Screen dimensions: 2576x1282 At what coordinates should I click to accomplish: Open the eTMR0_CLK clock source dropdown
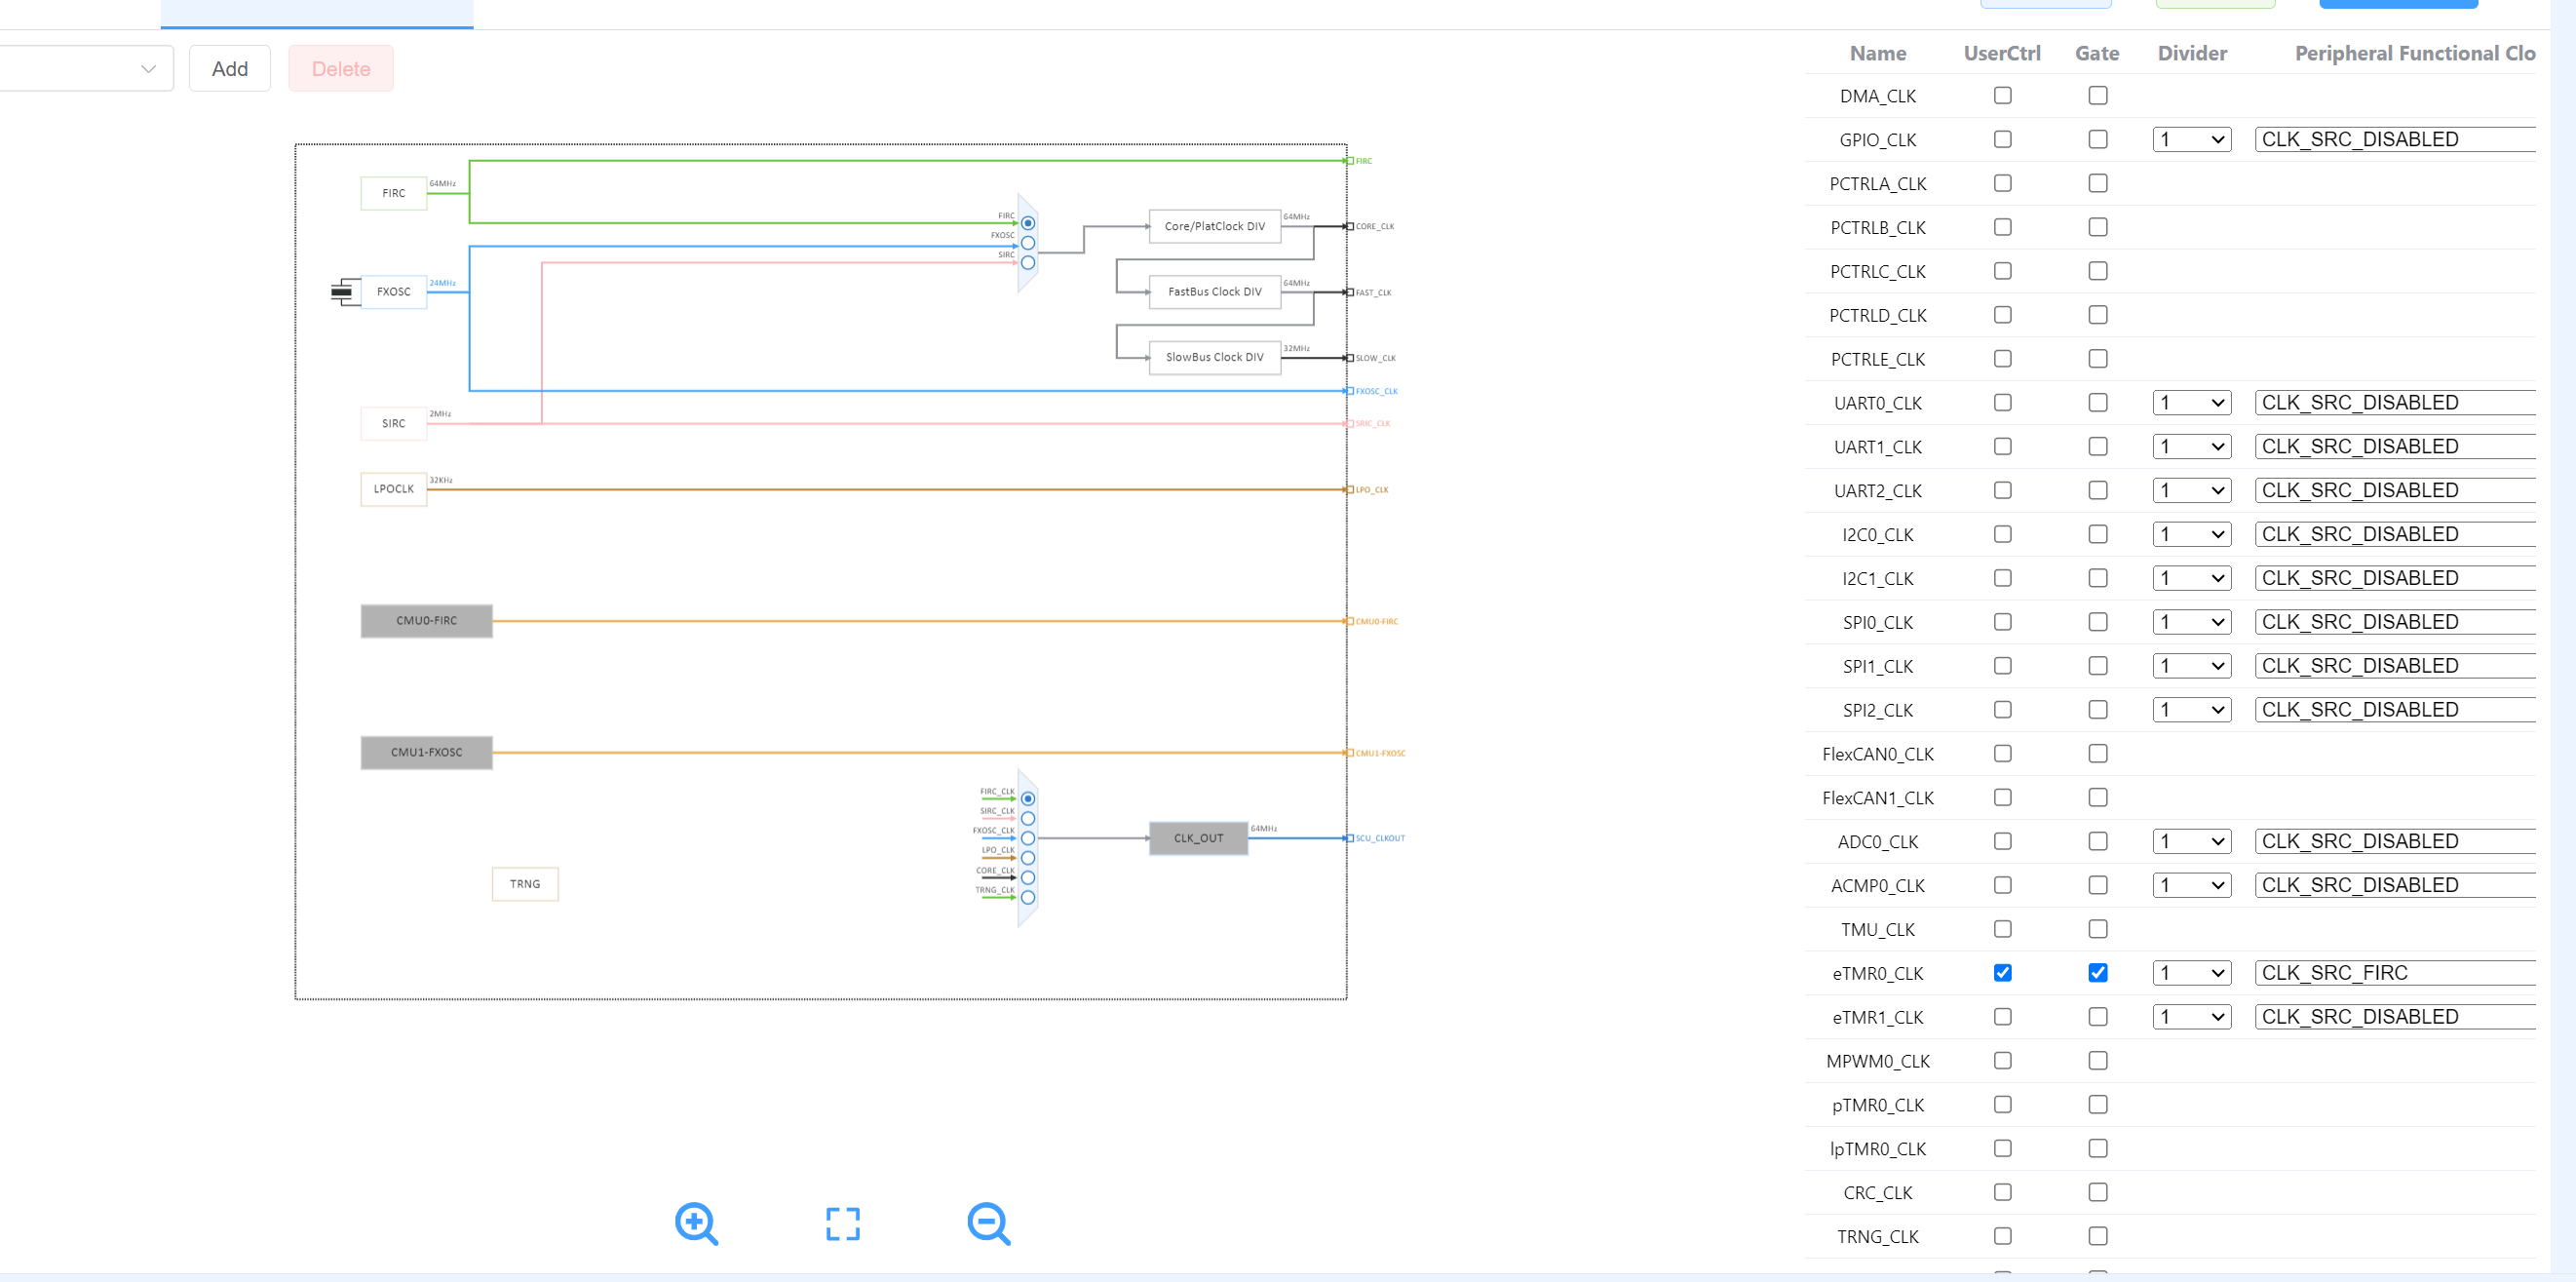point(2396,972)
